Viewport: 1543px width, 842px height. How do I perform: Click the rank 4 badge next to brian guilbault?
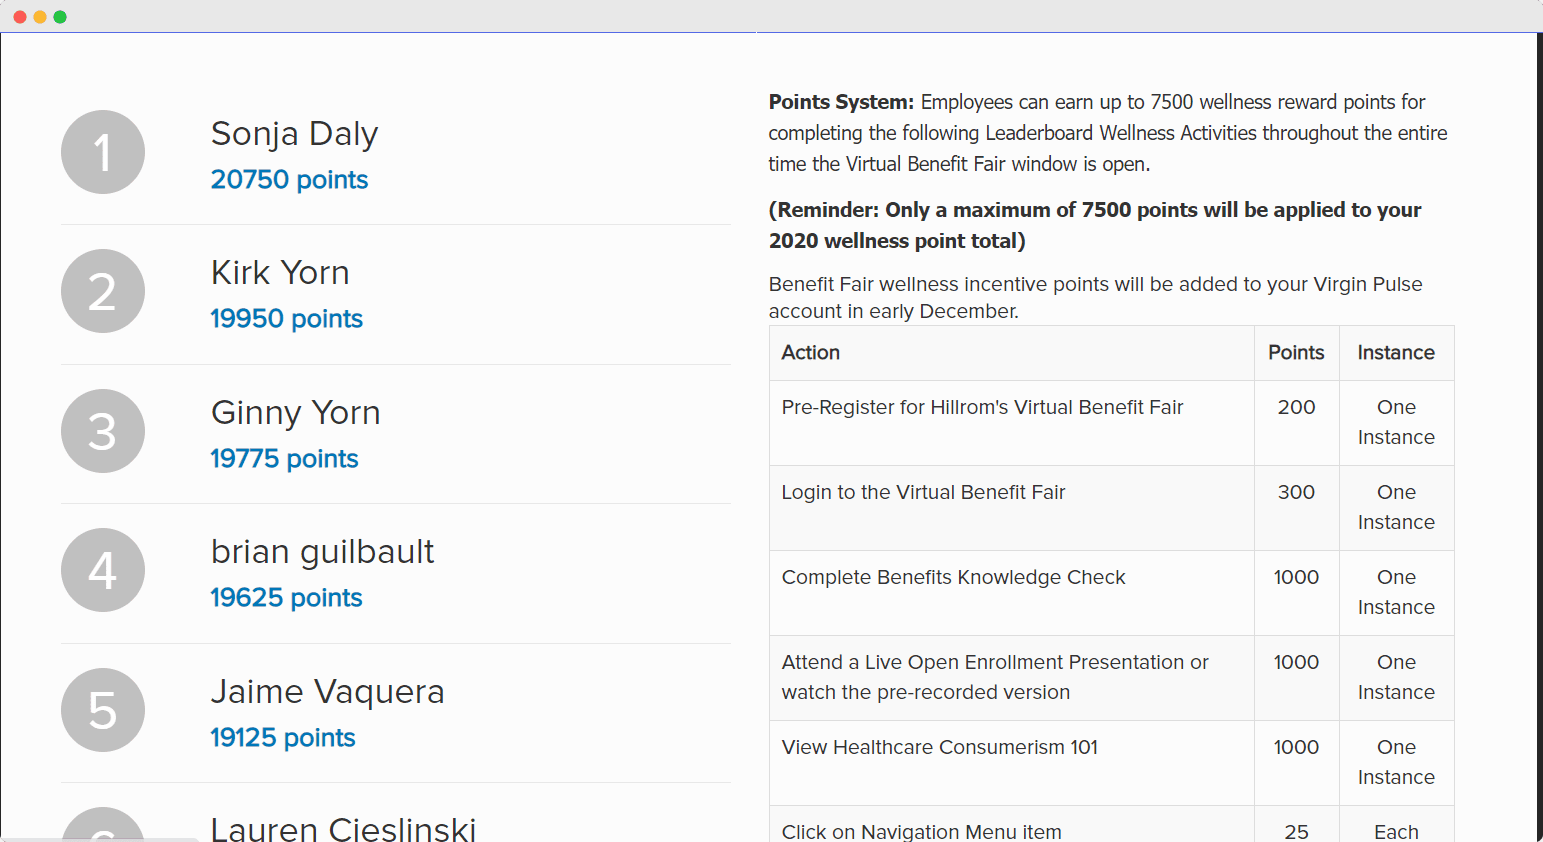point(102,570)
